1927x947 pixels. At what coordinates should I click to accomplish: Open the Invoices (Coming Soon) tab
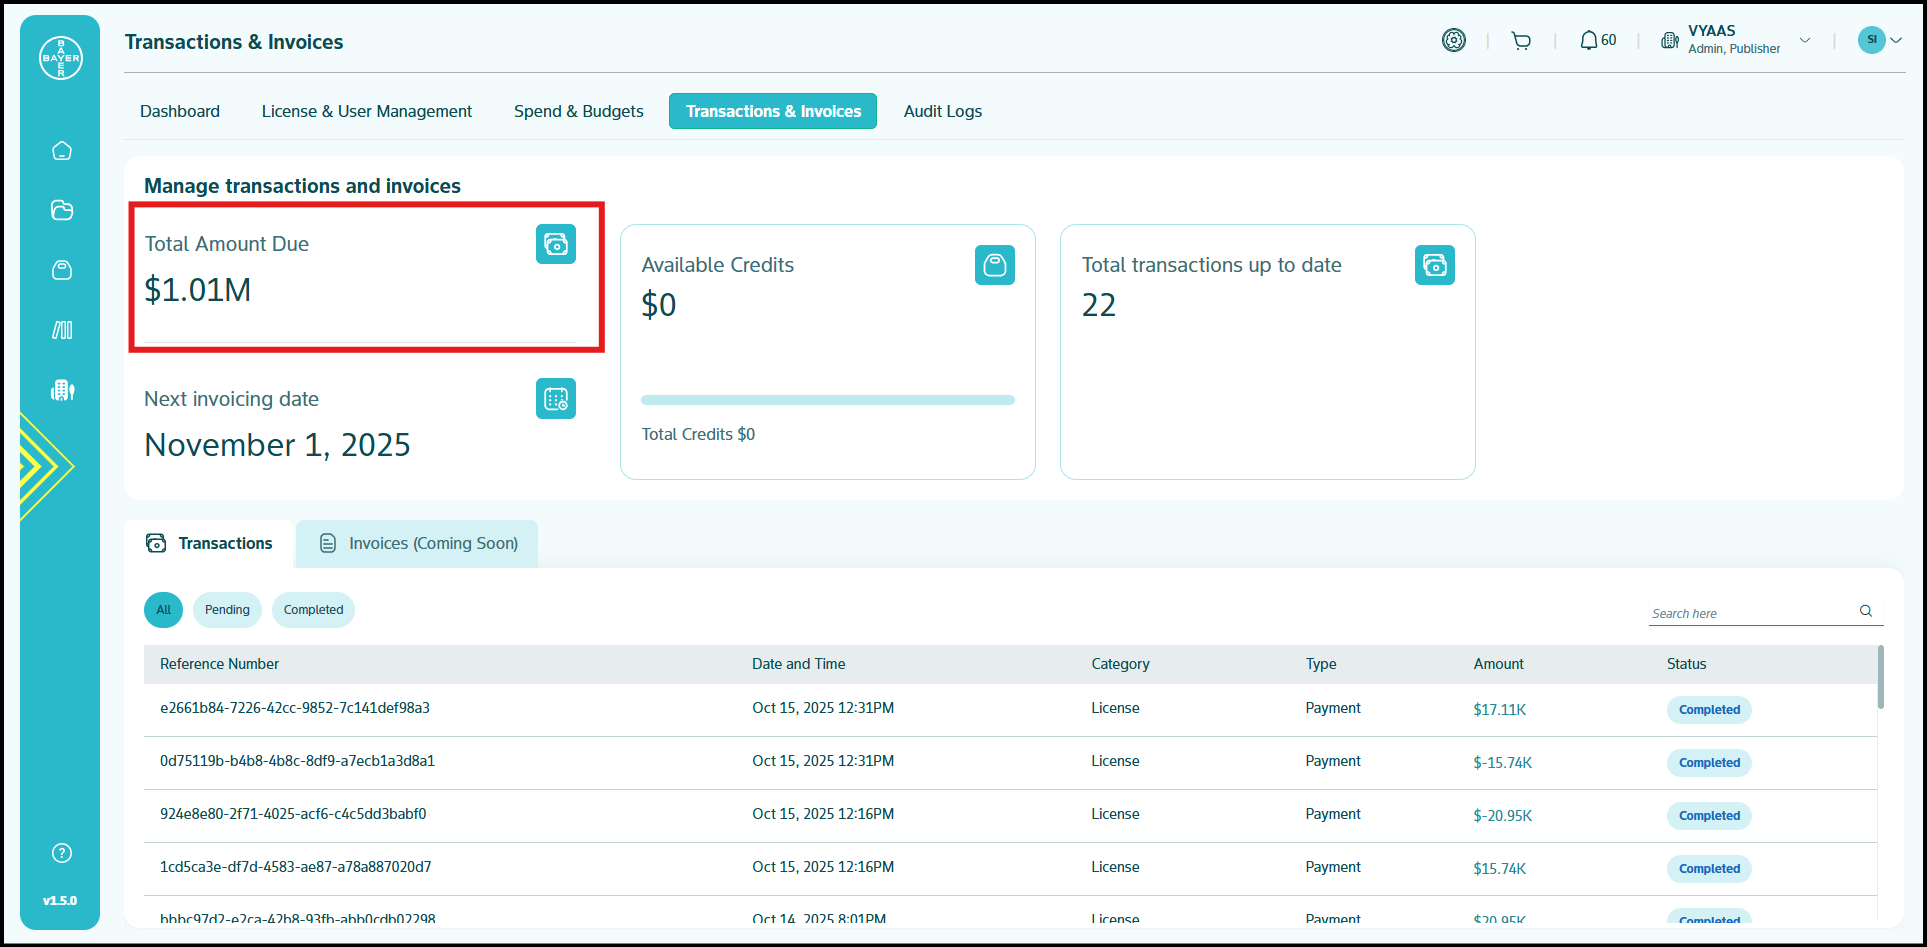coord(418,544)
